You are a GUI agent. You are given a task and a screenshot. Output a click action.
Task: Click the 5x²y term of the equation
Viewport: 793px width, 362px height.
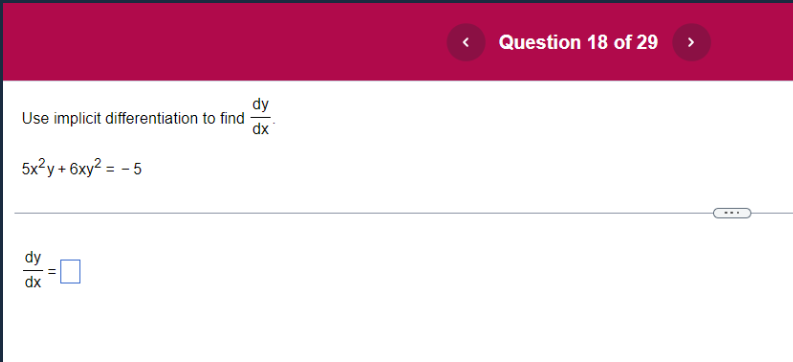coord(38,168)
